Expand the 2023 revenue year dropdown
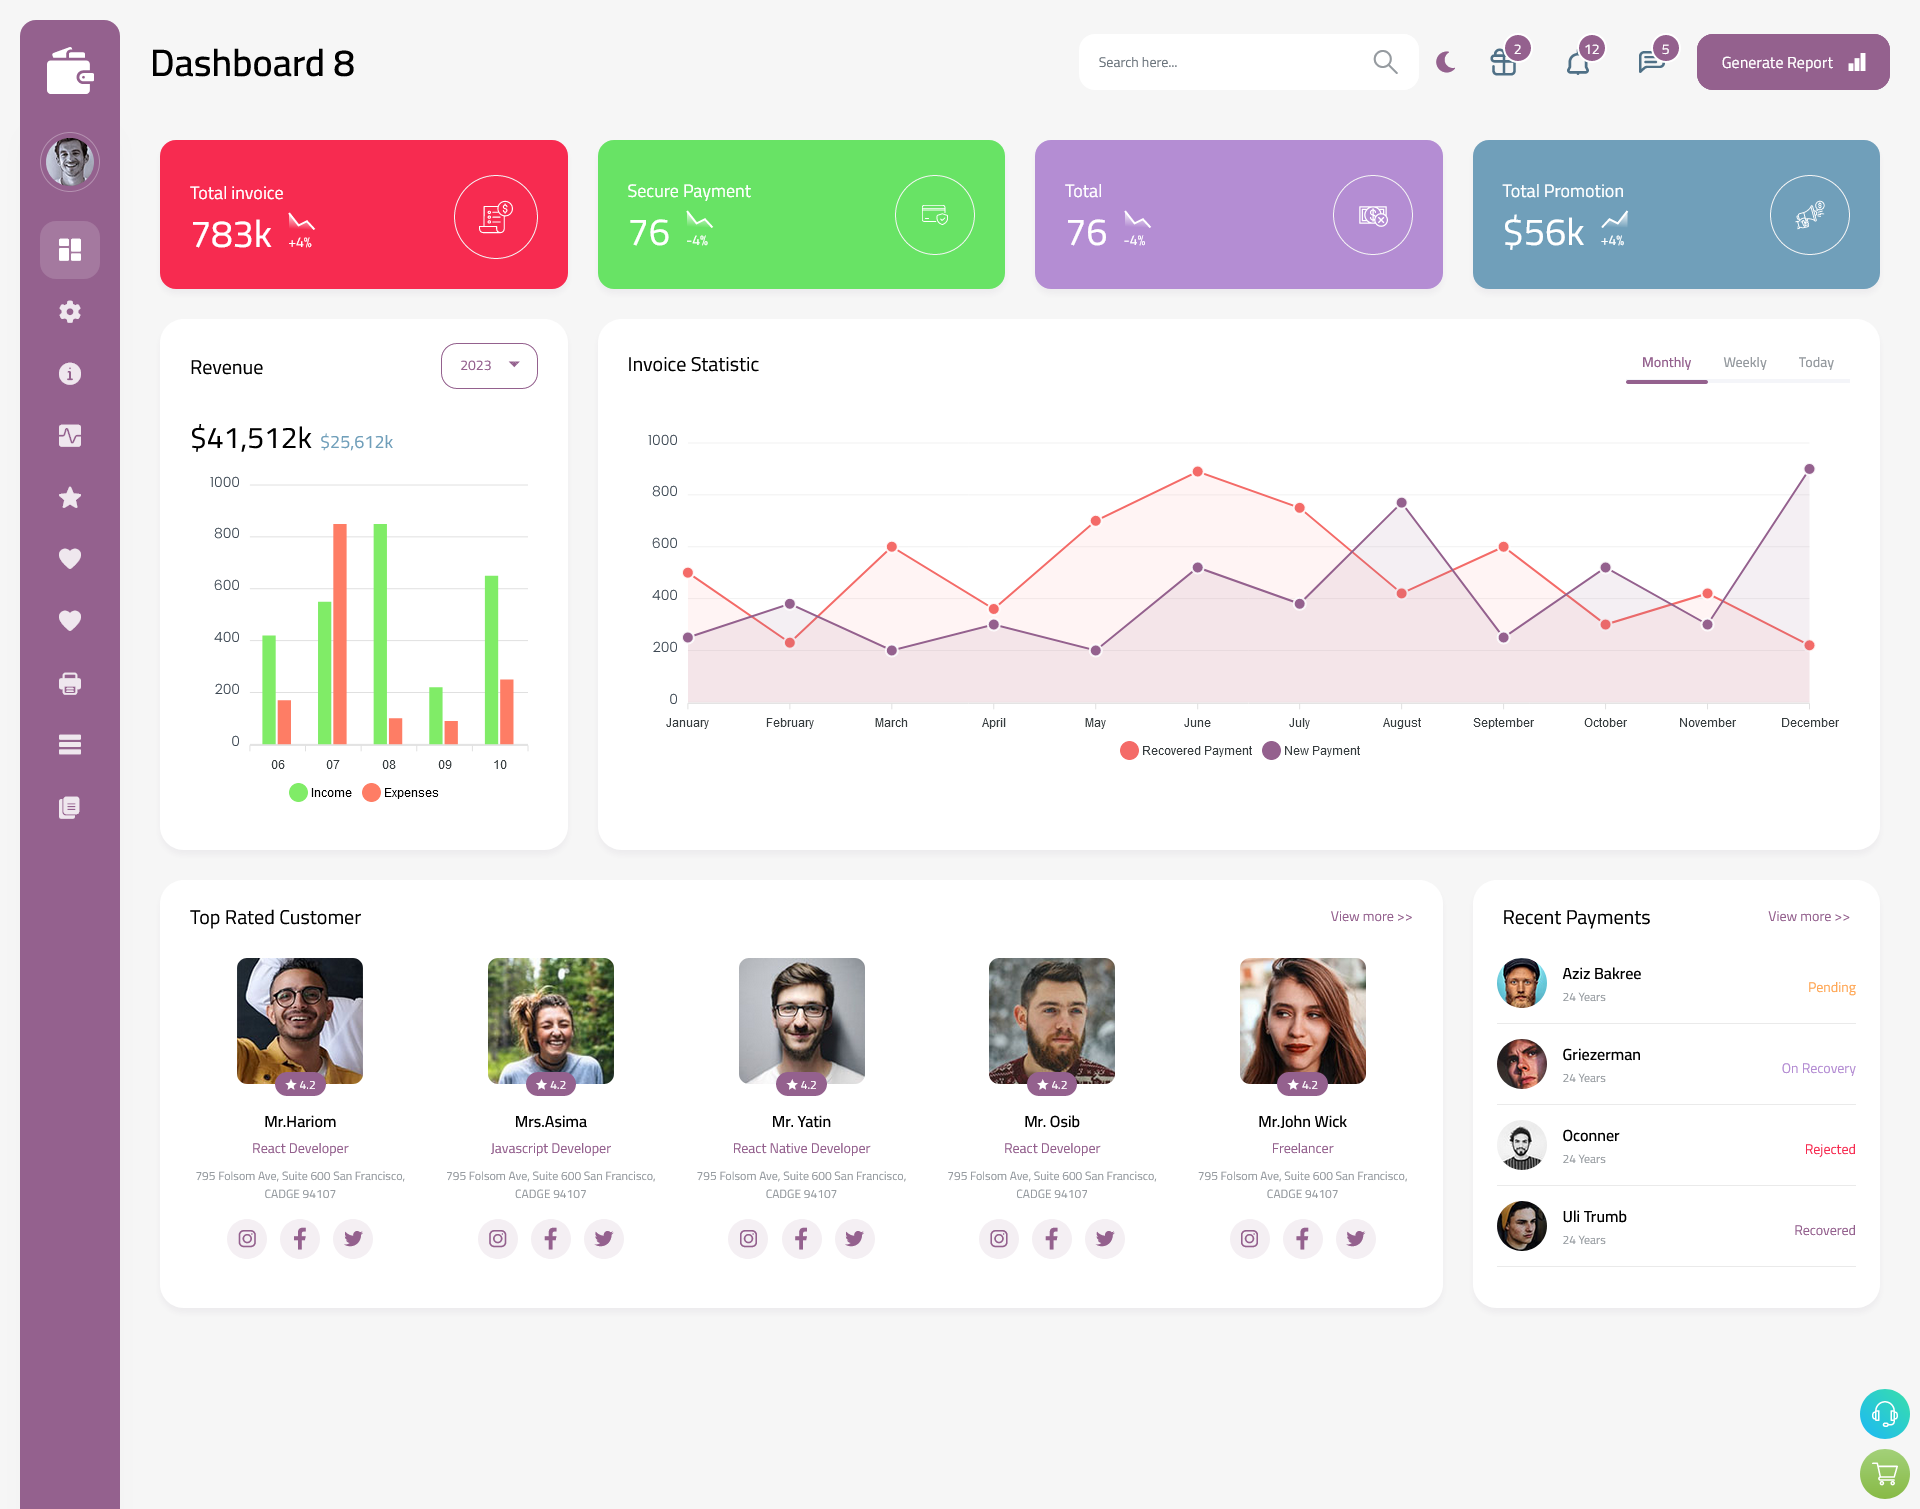Viewport: 1920px width, 1509px height. [x=489, y=363]
